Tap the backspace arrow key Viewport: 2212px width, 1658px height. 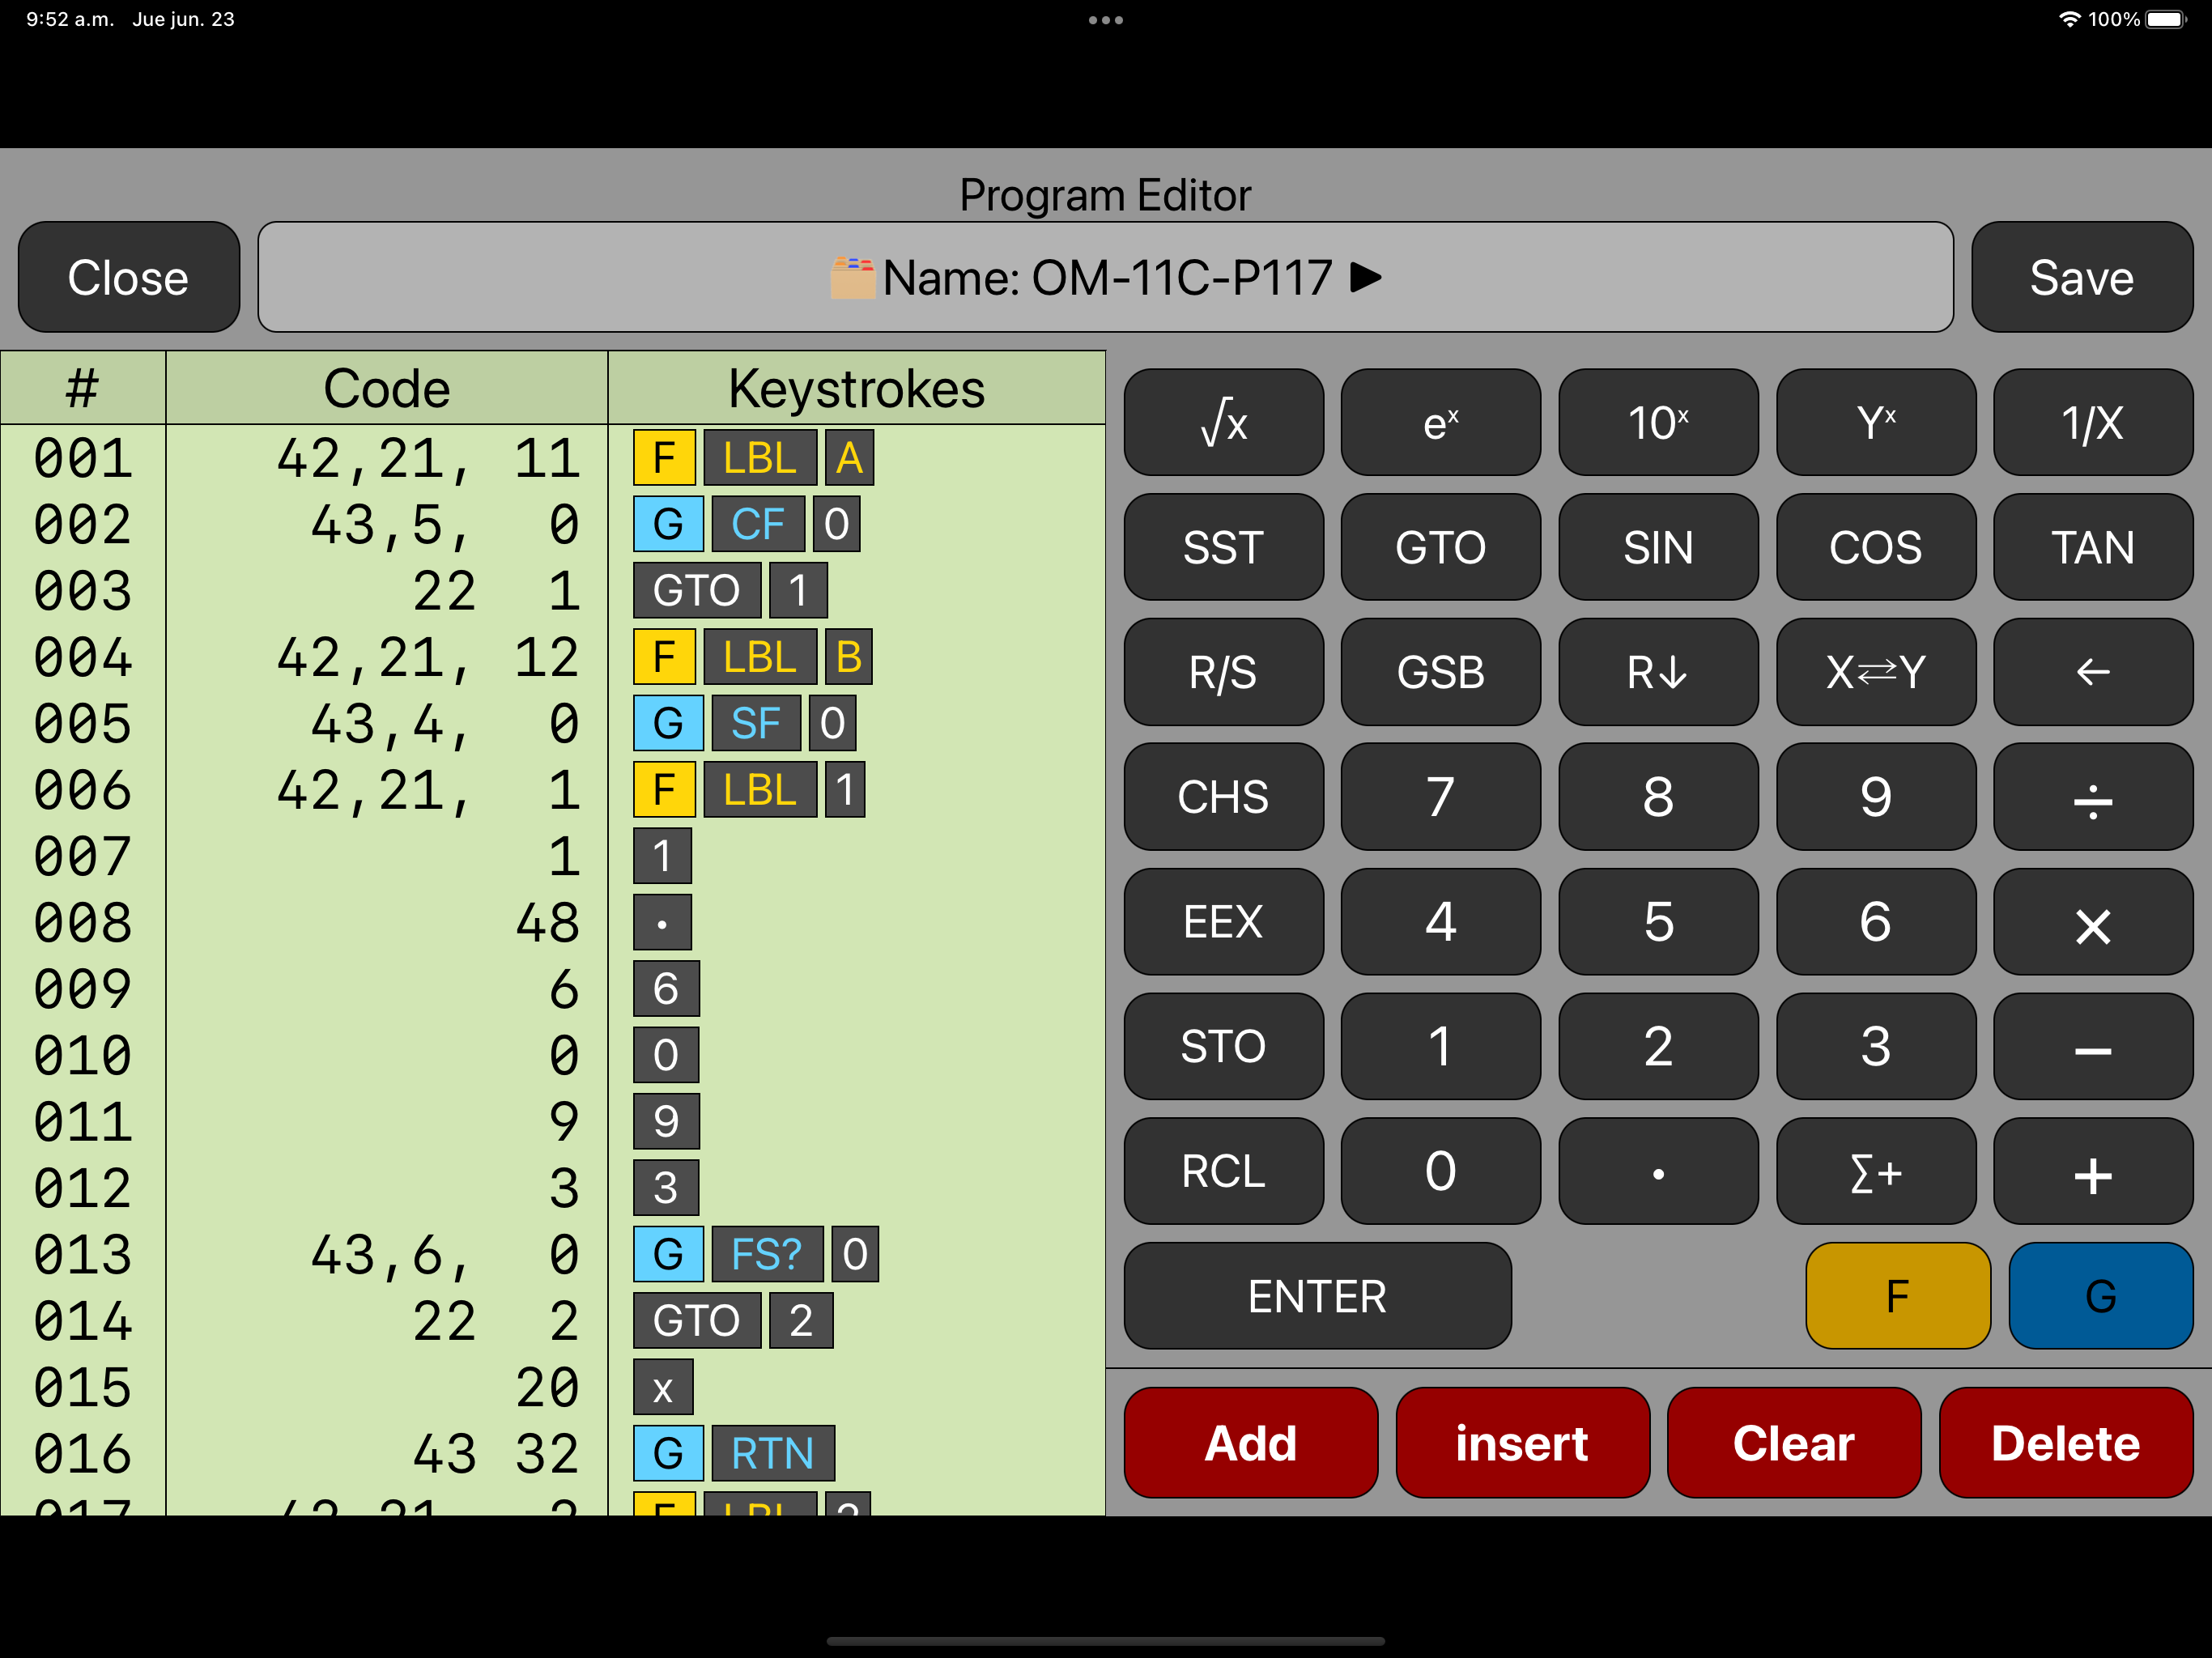coord(2093,672)
